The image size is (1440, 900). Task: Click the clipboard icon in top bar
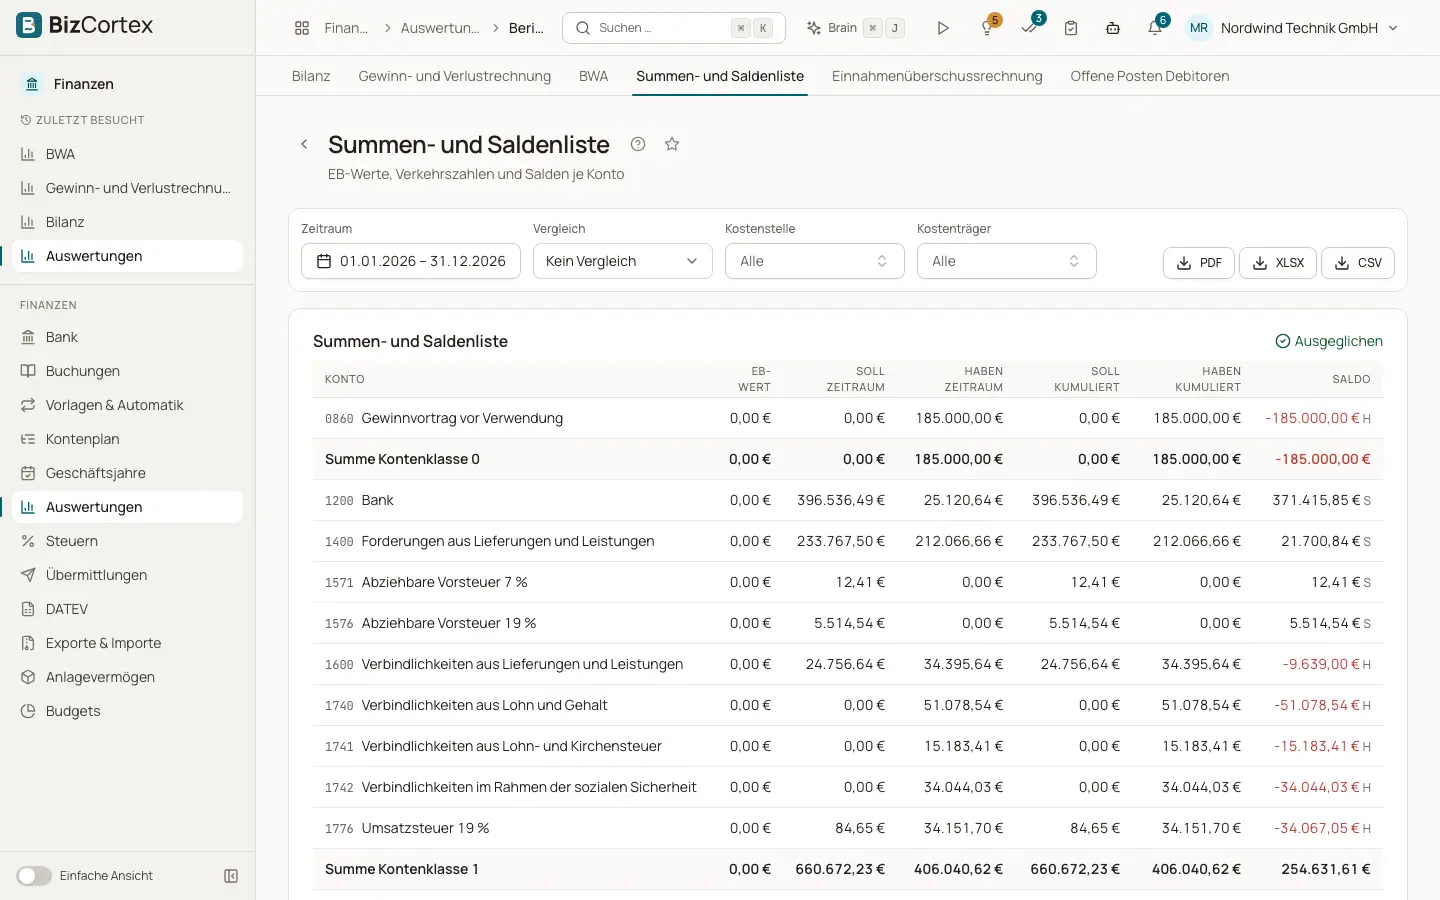tap(1071, 28)
